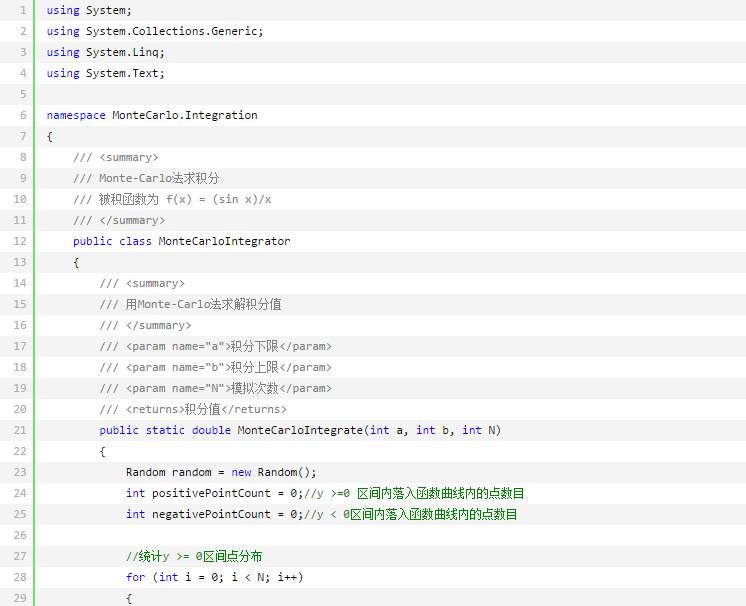Click the '/// </summary>' comment on line 11
This screenshot has width=746, height=606.
click(119, 220)
